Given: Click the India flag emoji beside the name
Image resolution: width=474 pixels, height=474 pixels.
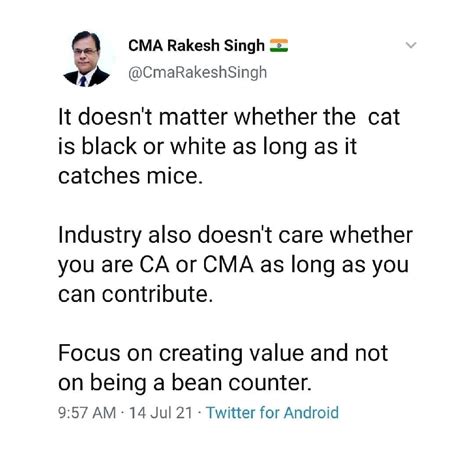Looking at the screenshot, I should tap(279, 46).
